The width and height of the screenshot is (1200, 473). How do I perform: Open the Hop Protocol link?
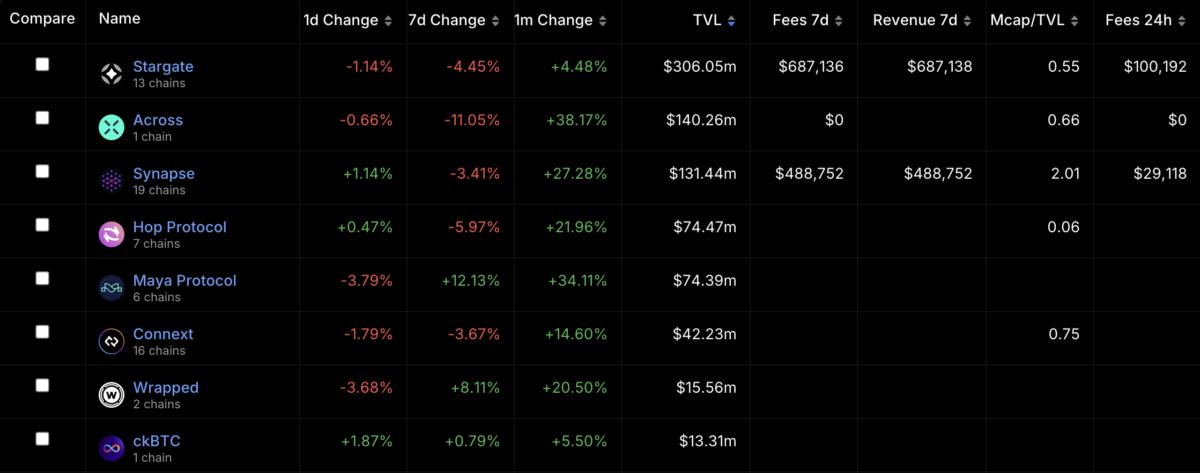pyautogui.click(x=180, y=227)
